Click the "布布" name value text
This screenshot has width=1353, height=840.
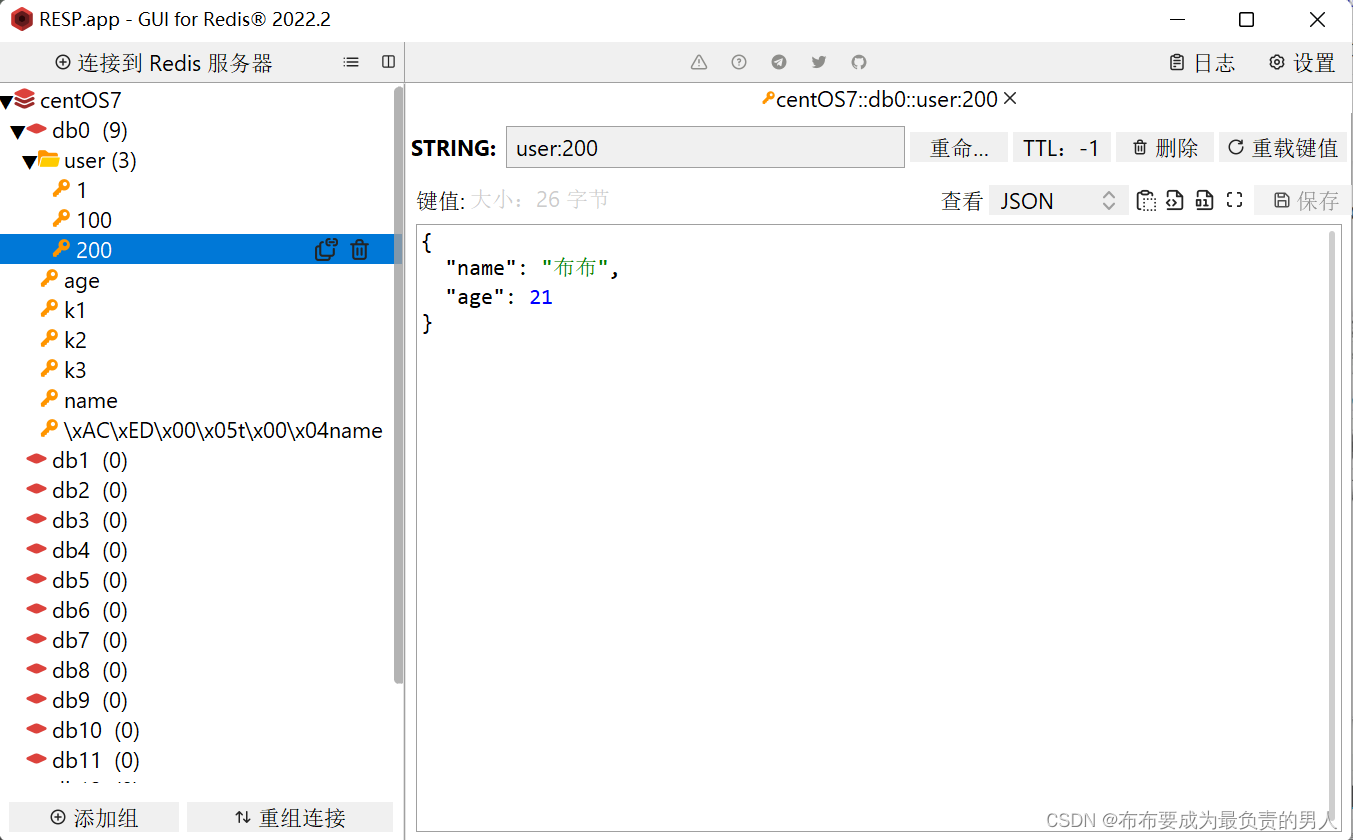tap(575, 268)
